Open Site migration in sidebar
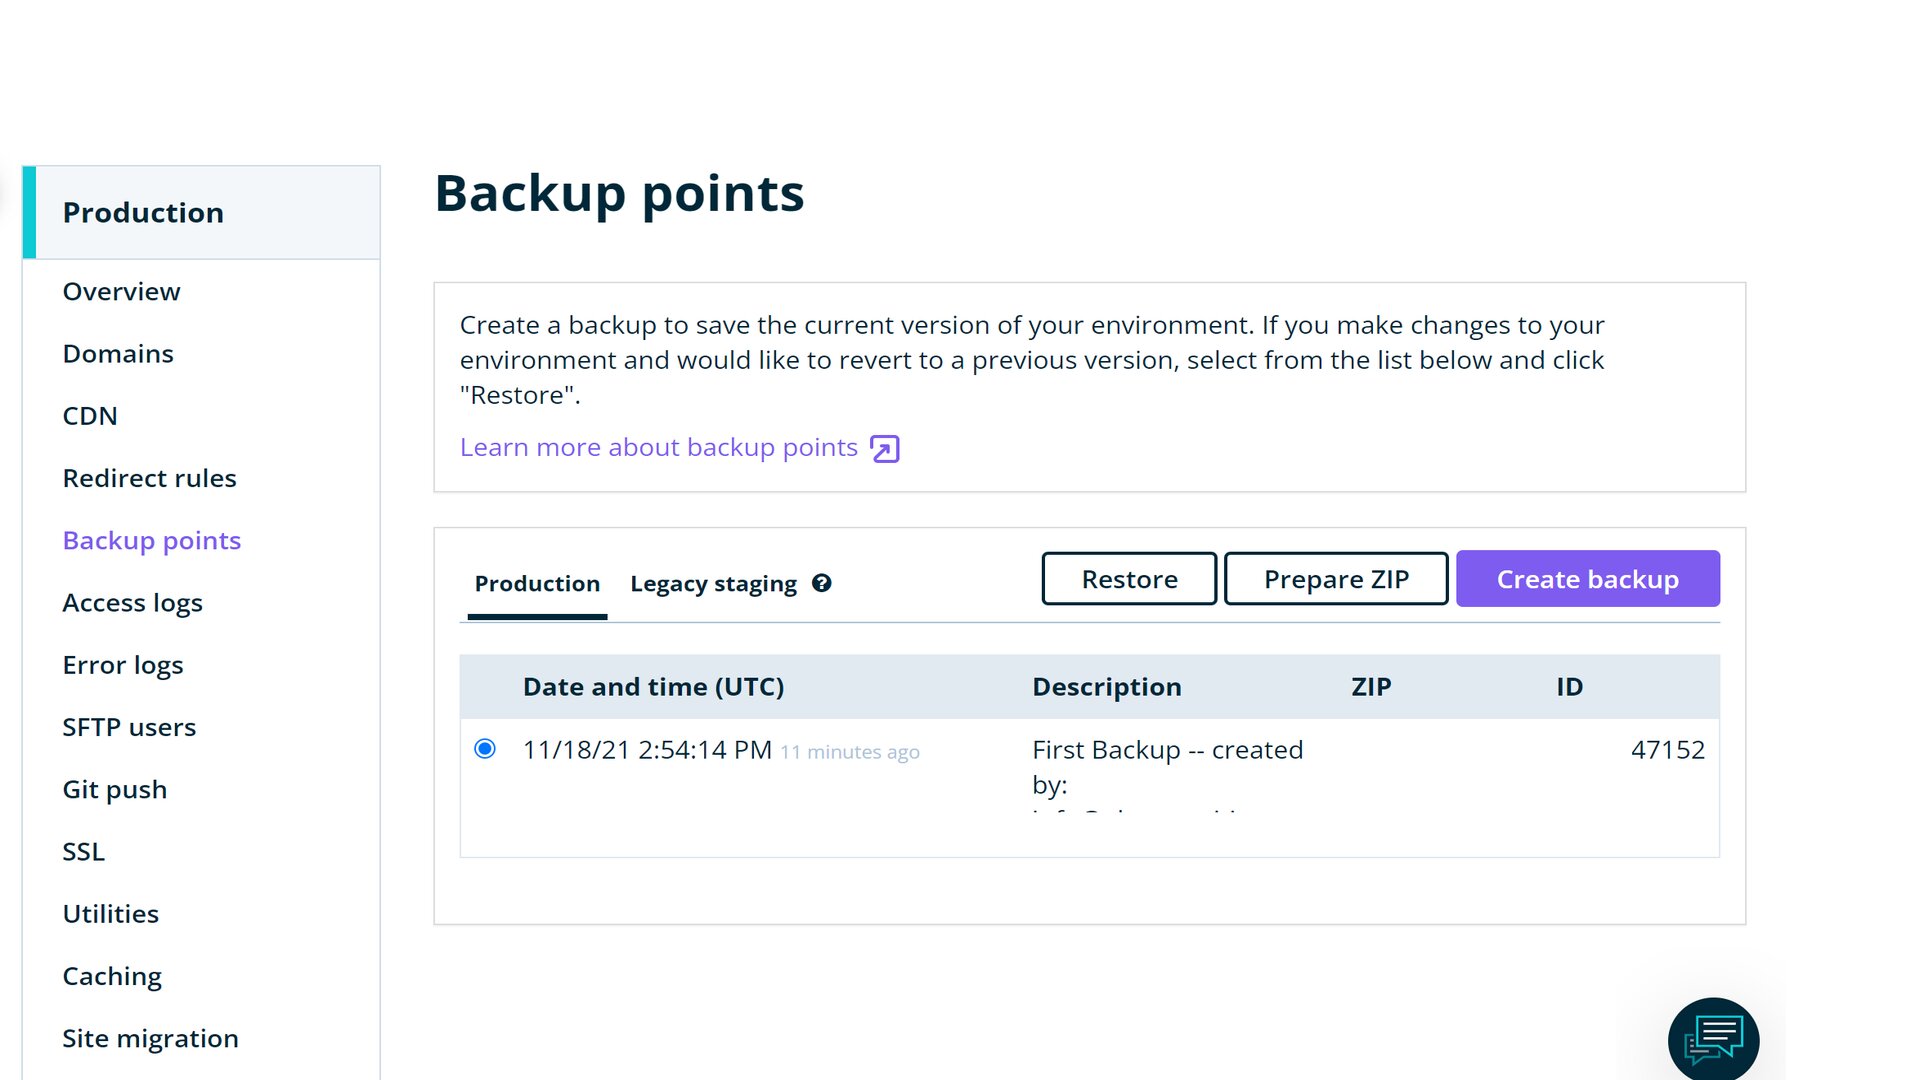The image size is (1920, 1080). coord(151,1039)
